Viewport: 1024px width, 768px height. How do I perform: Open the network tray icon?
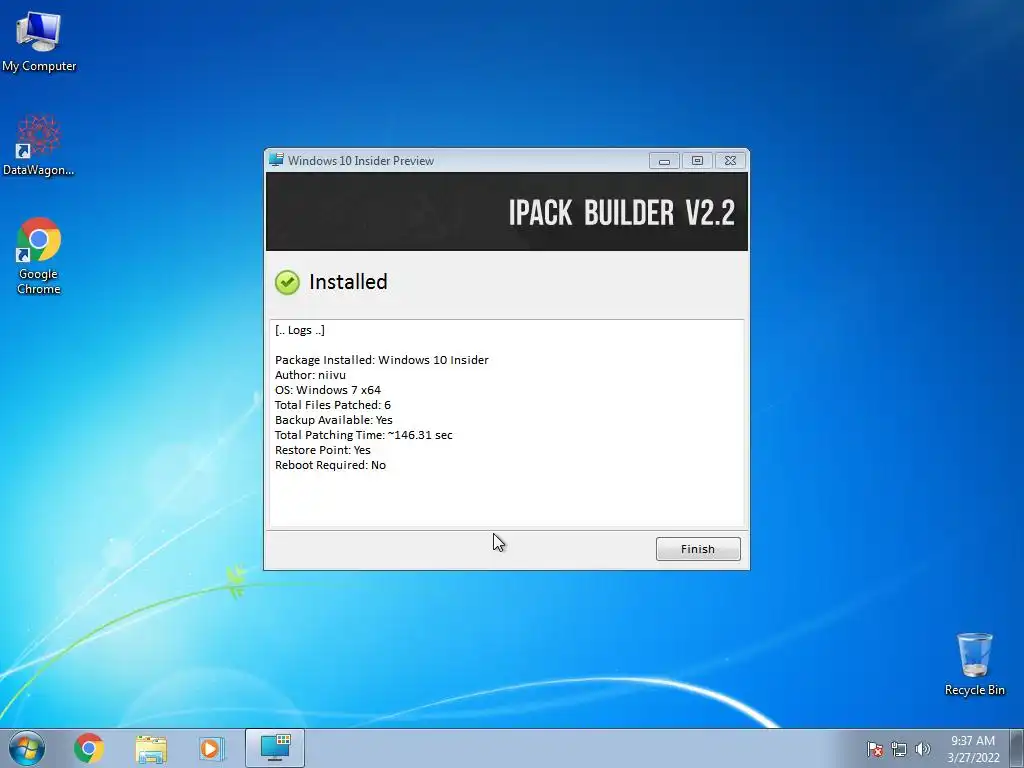point(899,749)
